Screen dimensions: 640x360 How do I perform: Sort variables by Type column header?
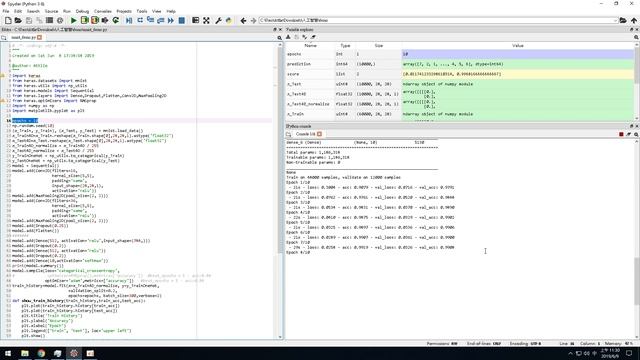(345, 46)
